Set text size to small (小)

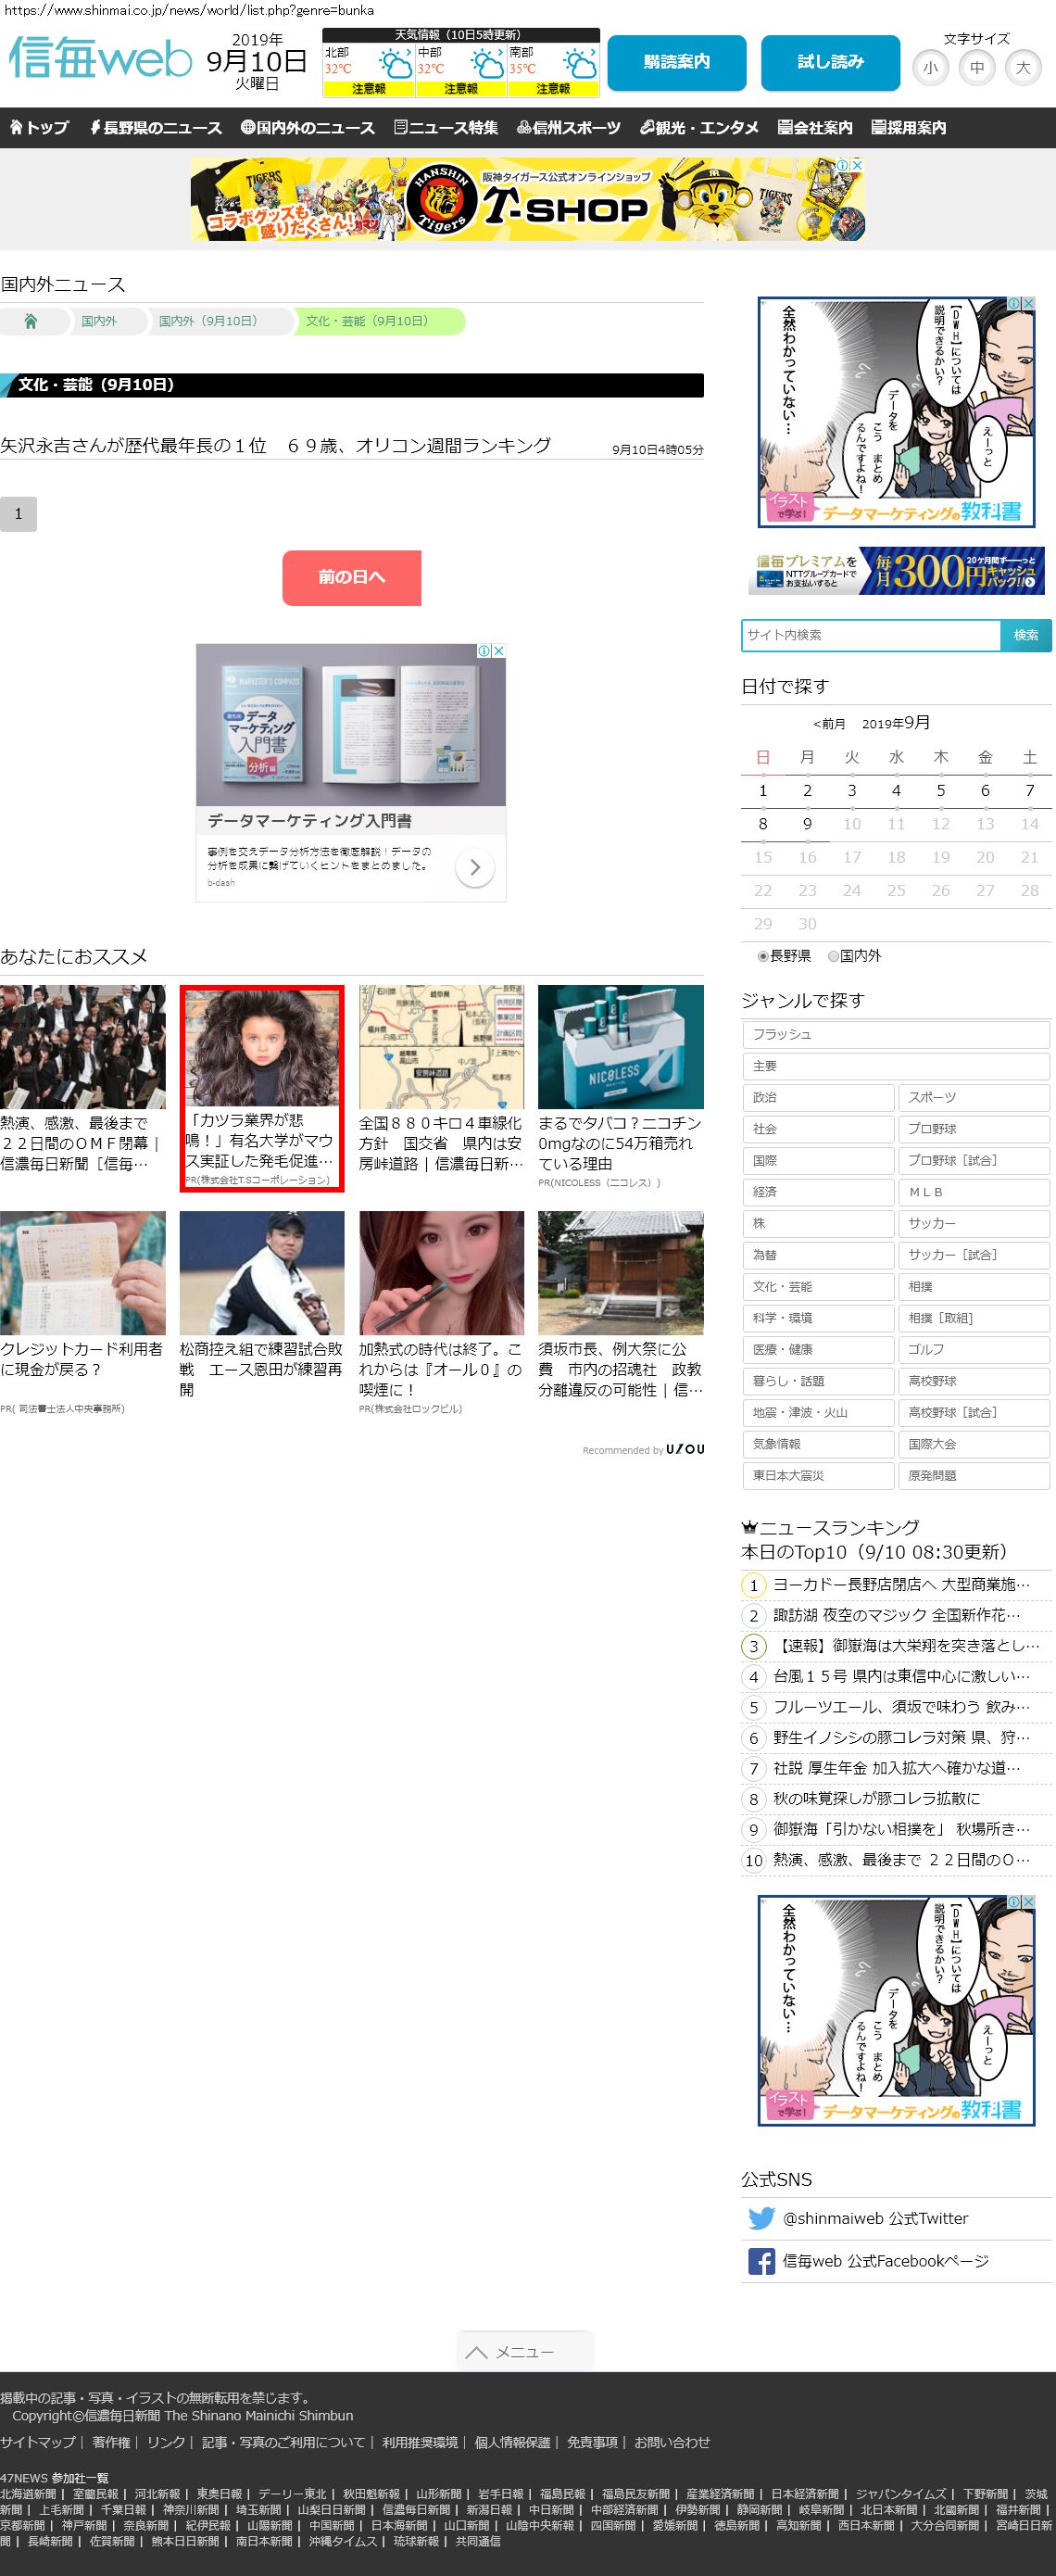click(x=930, y=68)
